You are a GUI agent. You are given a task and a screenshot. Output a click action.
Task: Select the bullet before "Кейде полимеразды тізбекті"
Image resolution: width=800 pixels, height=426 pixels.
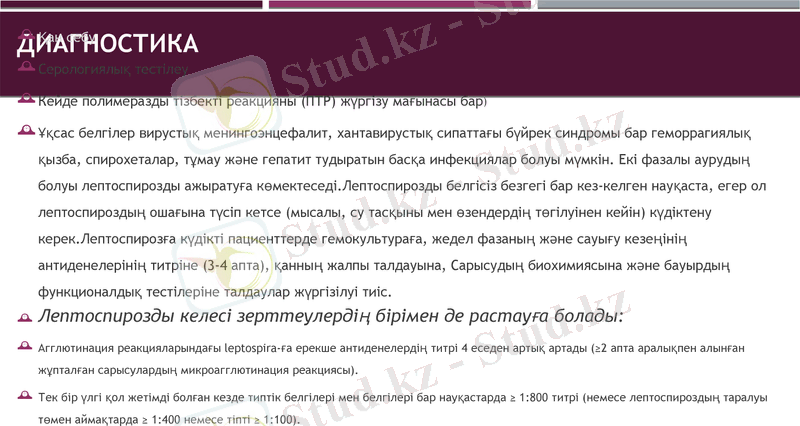tap(25, 100)
